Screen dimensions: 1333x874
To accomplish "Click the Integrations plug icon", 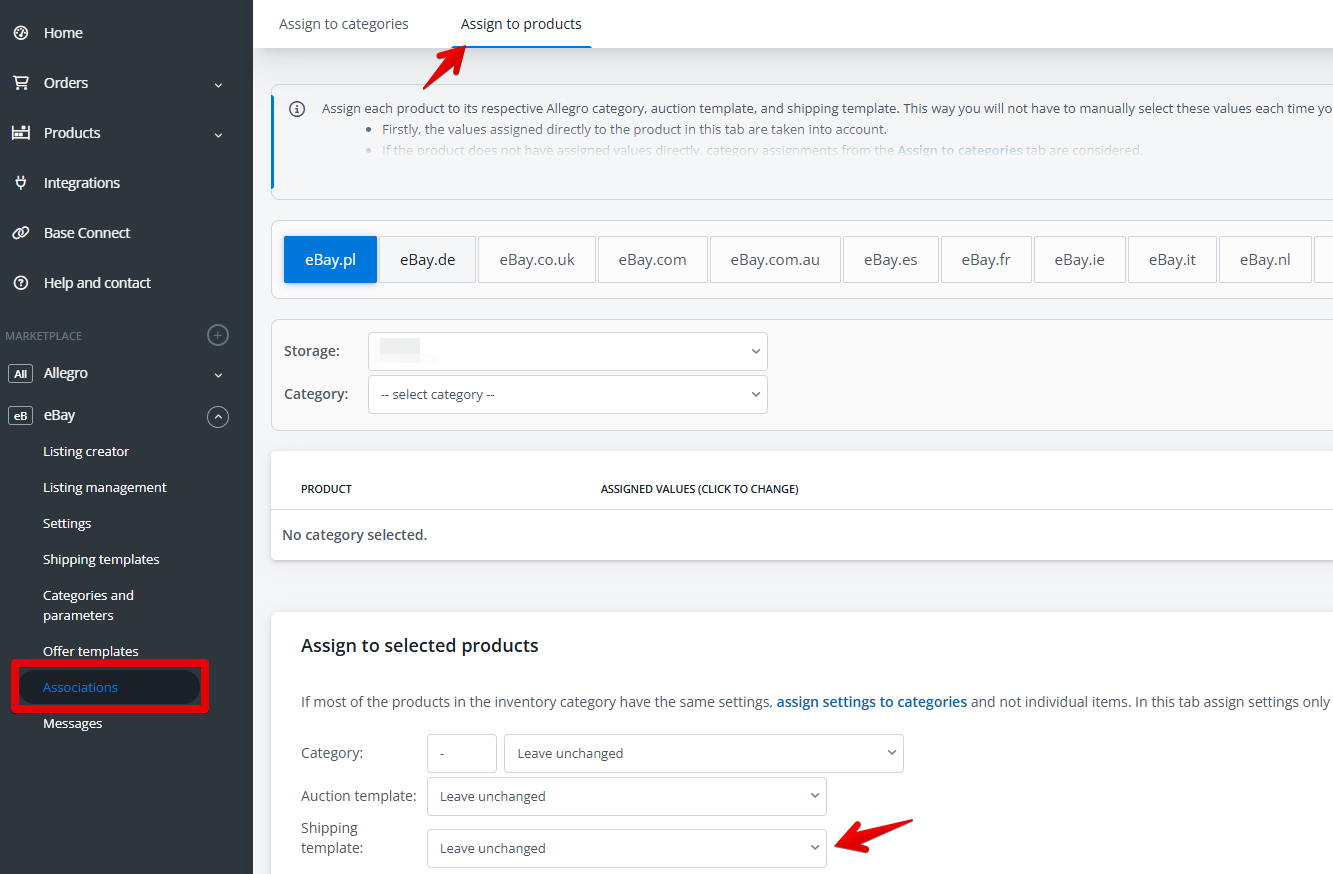I will tap(20, 183).
